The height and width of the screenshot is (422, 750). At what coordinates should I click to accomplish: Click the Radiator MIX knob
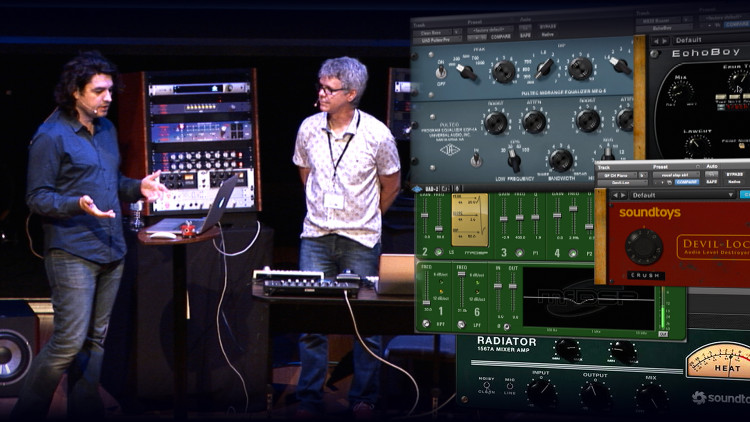651,398
